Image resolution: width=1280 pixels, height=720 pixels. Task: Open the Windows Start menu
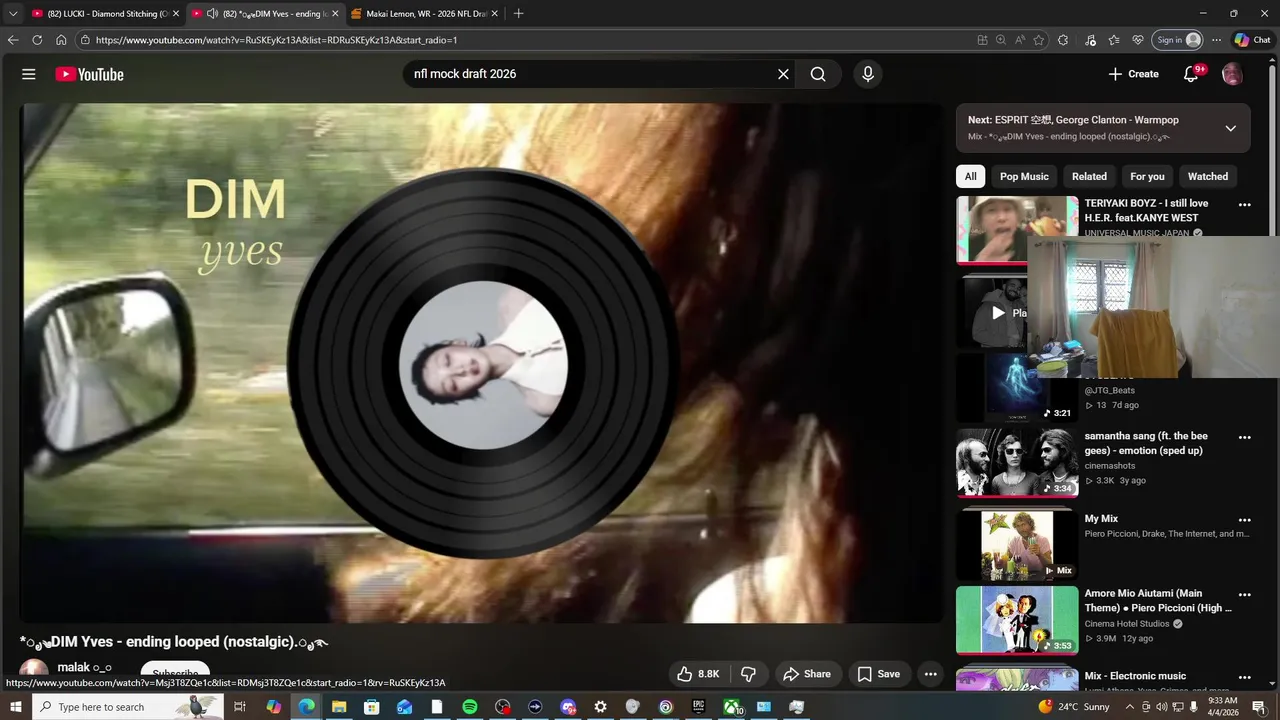coord(15,707)
